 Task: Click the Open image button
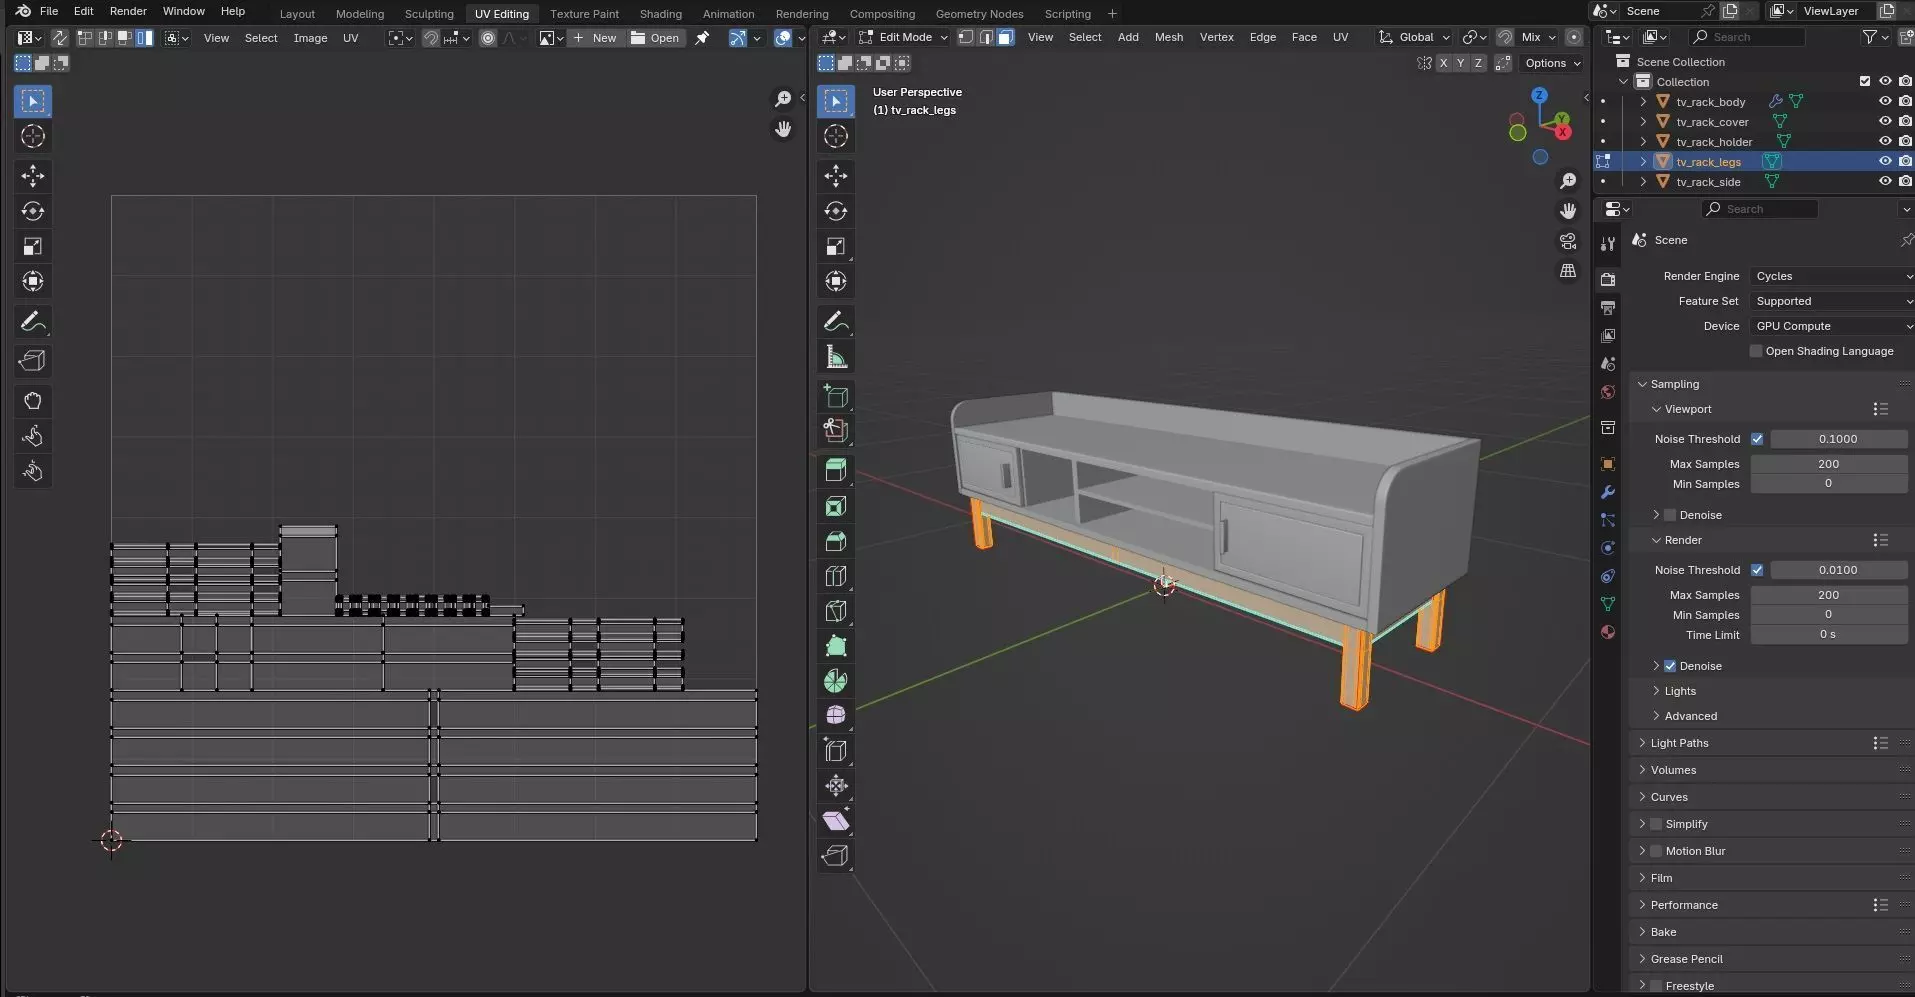(656, 38)
